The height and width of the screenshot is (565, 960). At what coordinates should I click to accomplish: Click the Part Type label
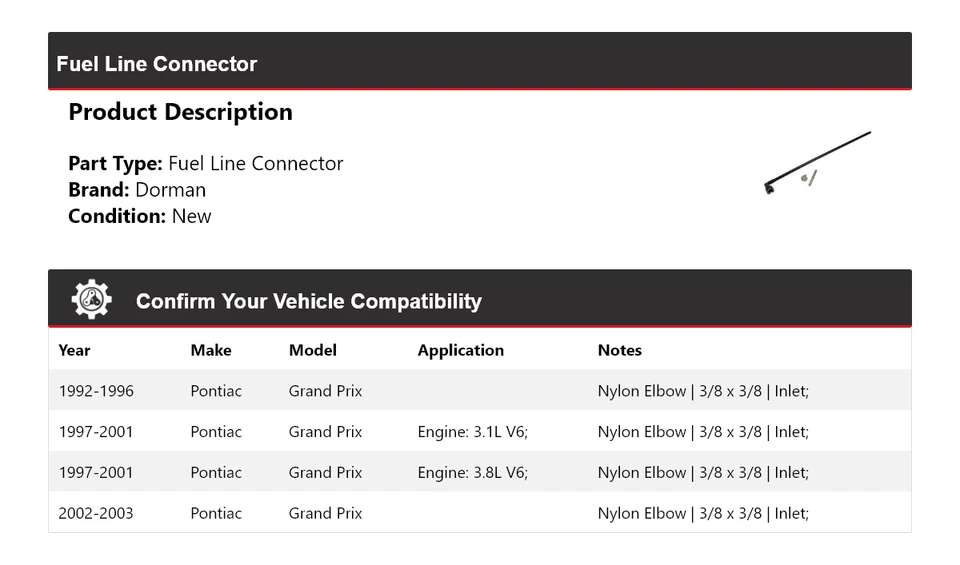(x=115, y=164)
